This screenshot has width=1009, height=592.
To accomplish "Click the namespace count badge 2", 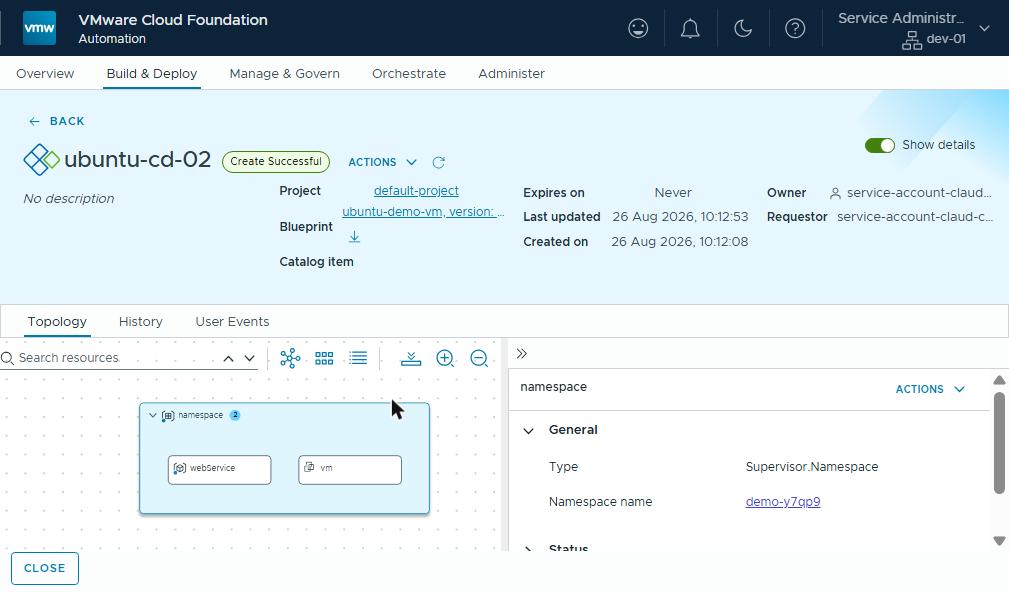I will (x=236, y=415).
